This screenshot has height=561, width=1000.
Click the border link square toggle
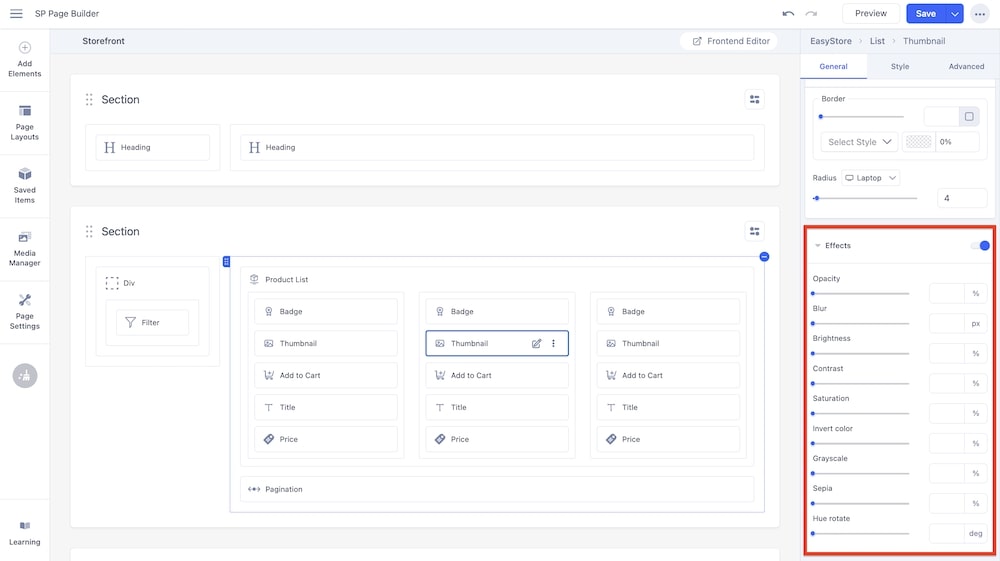(969, 117)
